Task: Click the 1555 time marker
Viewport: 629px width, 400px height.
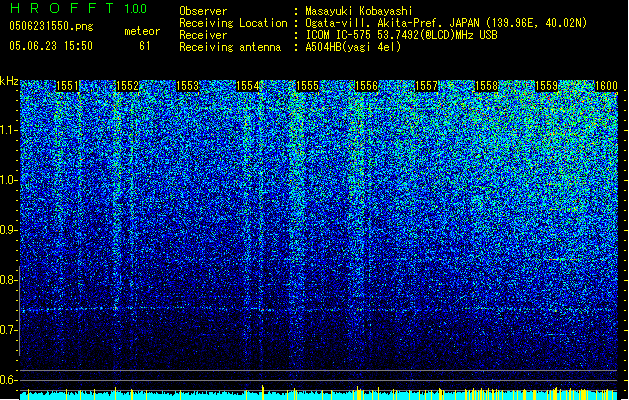Action: pos(307,86)
